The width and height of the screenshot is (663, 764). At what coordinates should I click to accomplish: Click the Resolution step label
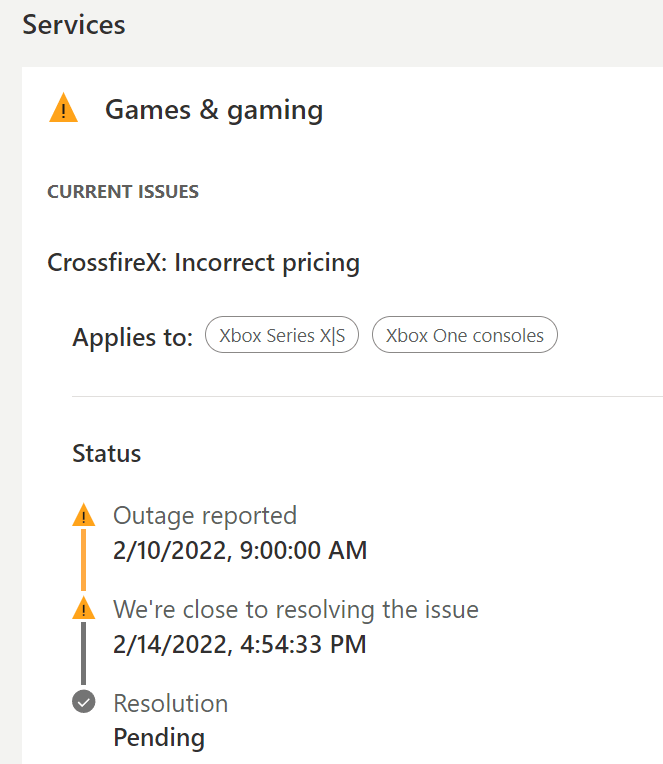(171, 703)
